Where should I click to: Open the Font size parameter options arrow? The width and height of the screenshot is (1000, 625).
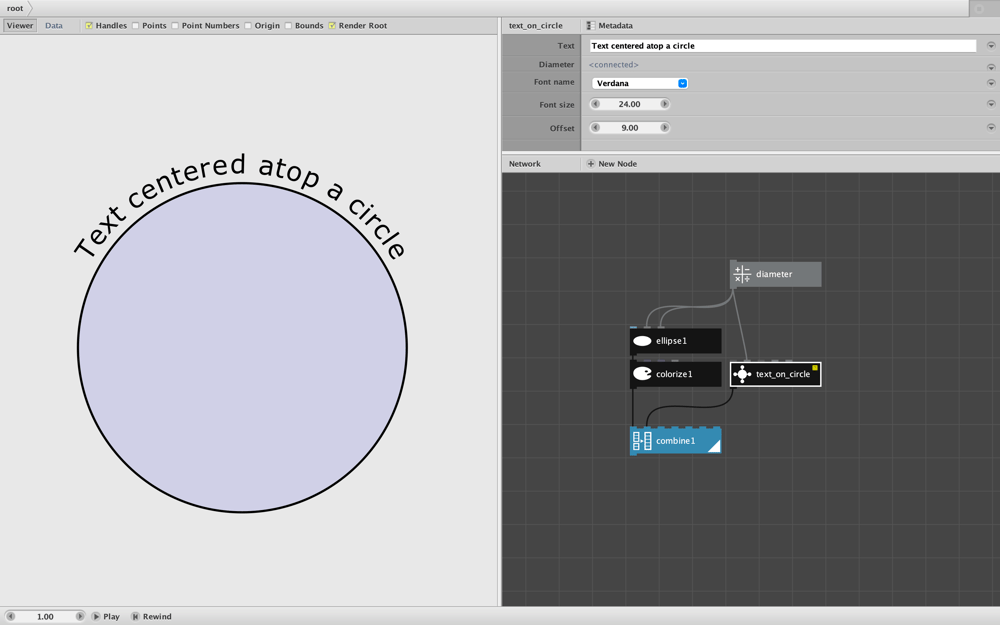(x=990, y=104)
